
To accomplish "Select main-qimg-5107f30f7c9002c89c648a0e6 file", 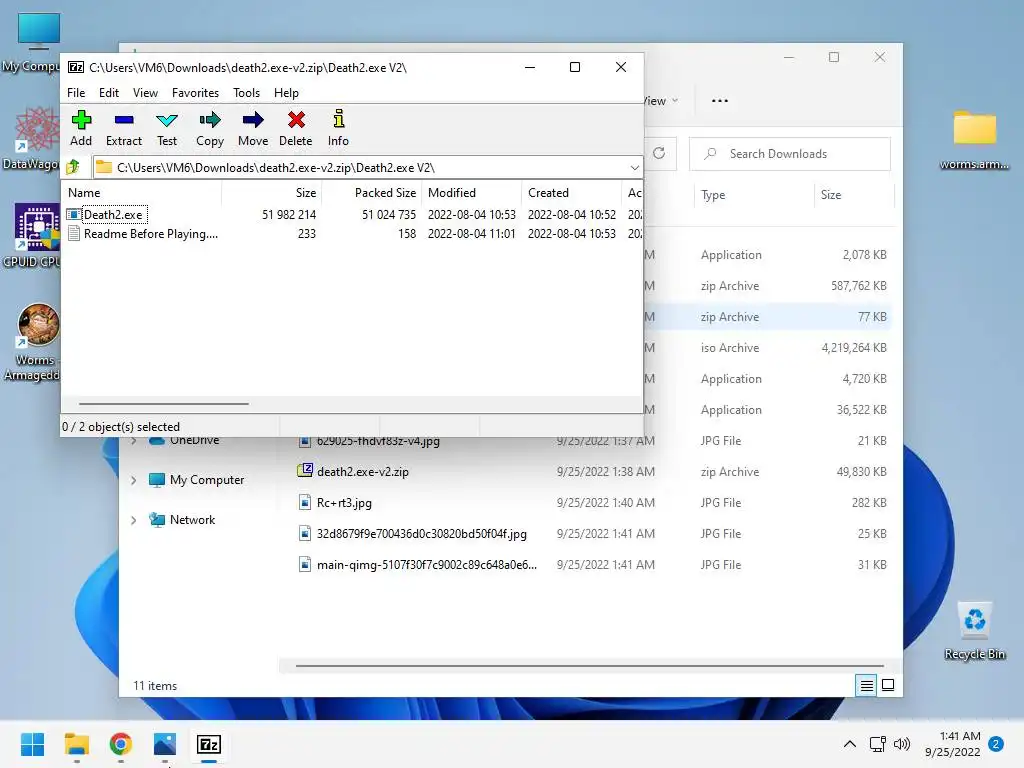I will [426, 565].
